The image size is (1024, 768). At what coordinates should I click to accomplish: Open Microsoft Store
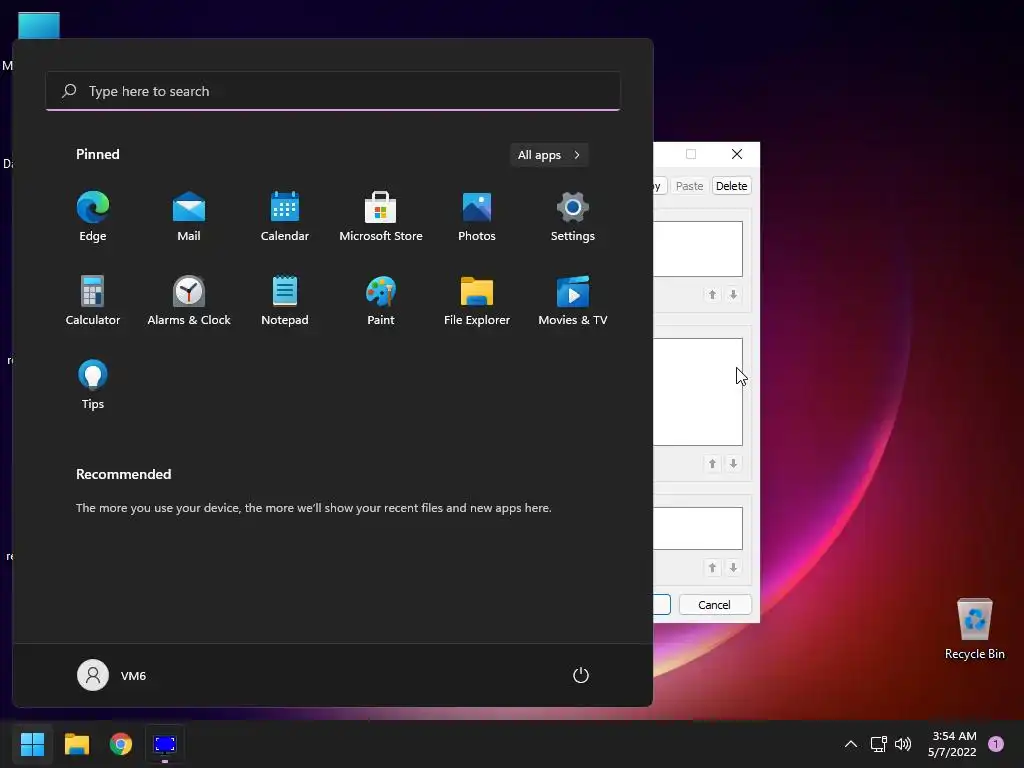tap(381, 216)
